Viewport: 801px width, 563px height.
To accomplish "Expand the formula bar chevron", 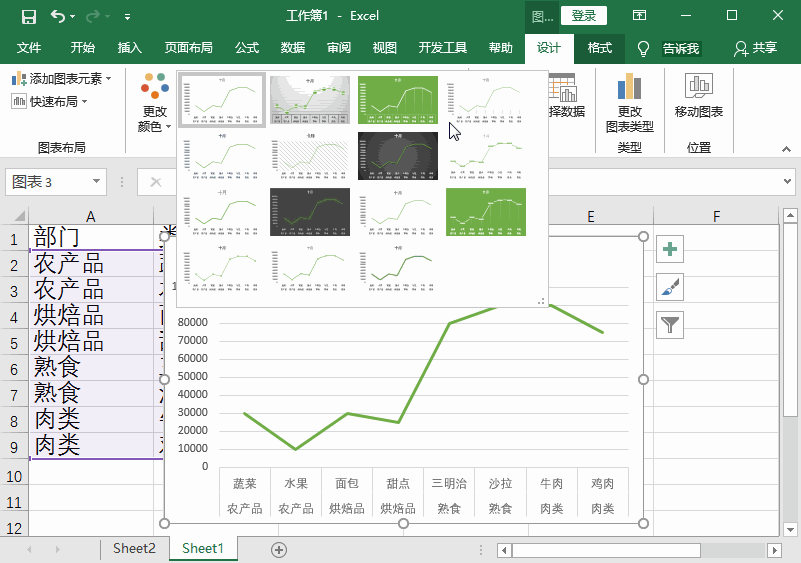I will (x=787, y=181).
